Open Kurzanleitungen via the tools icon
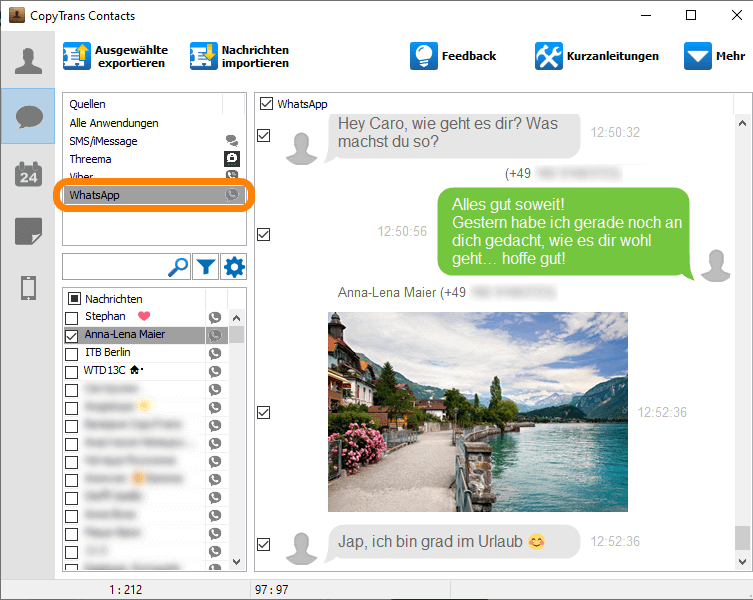Image resolution: width=753 pixels, height=600 pixels. click(548, 56)
